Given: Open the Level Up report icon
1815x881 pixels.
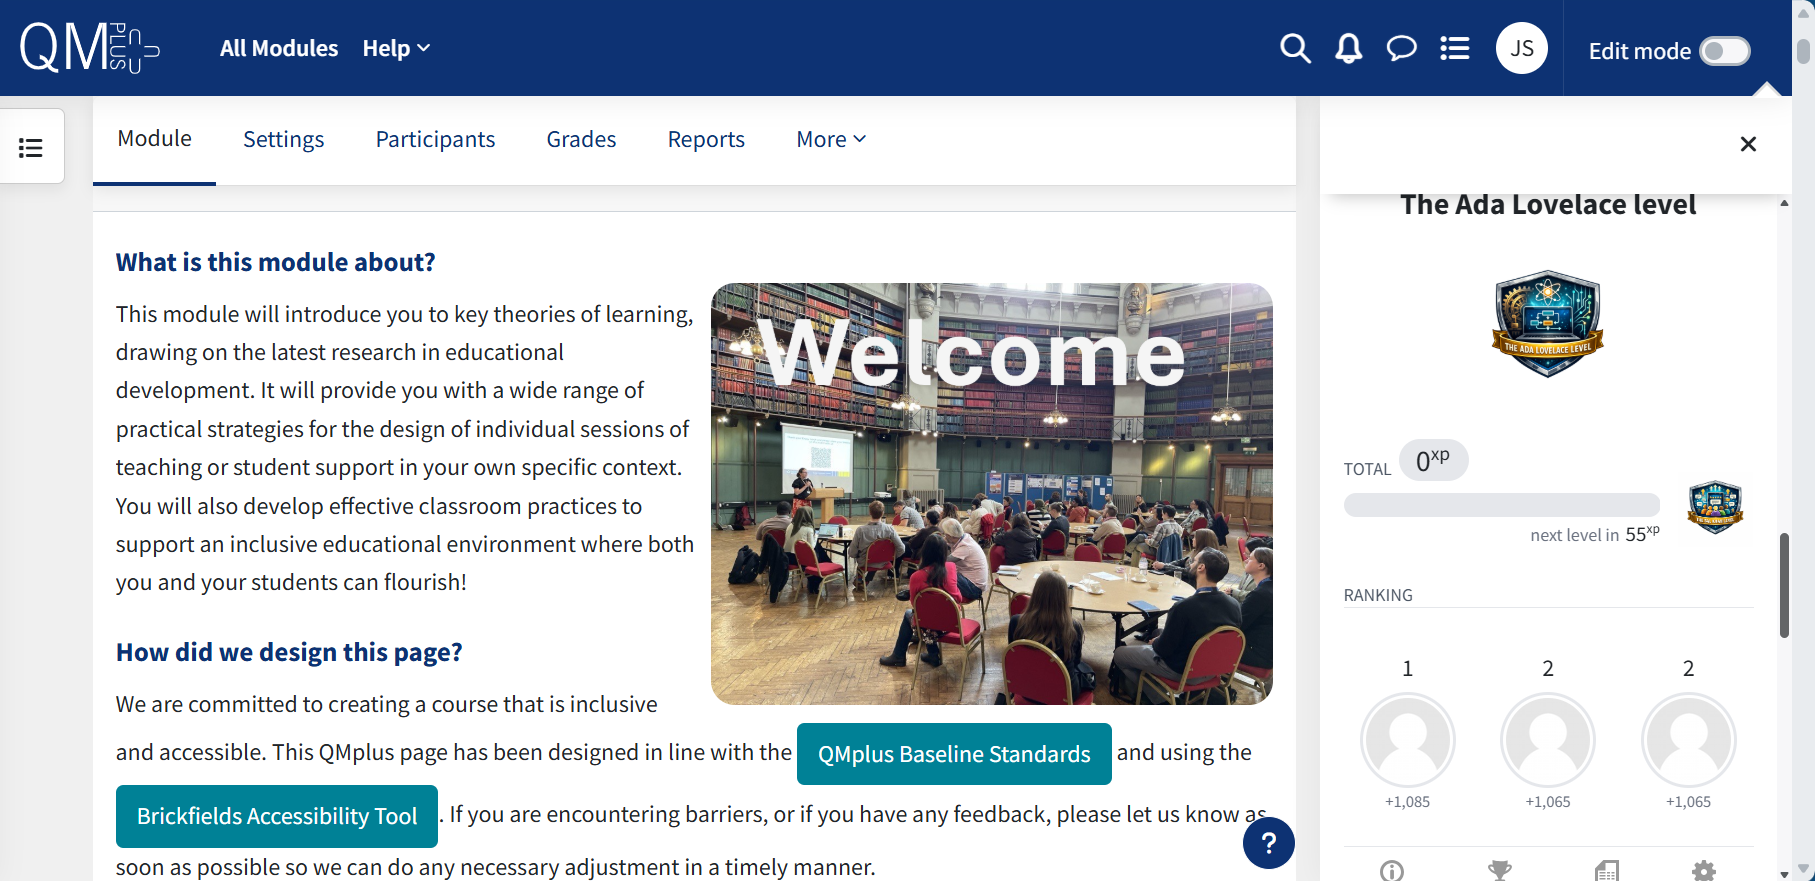Looking at the screenshot, I should (x=1606, y=871).
